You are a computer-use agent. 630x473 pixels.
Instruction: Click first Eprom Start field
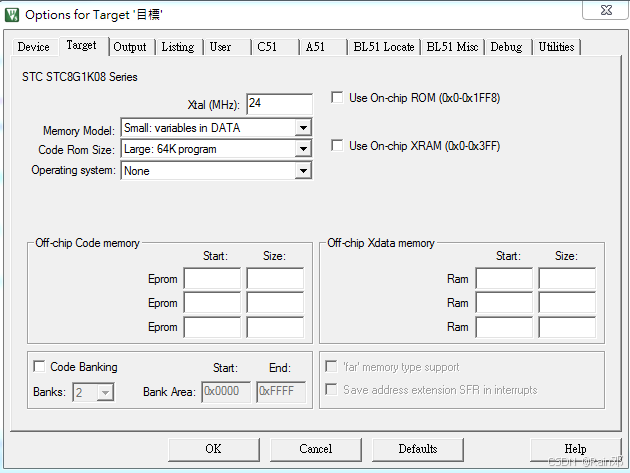coord(212,278)
